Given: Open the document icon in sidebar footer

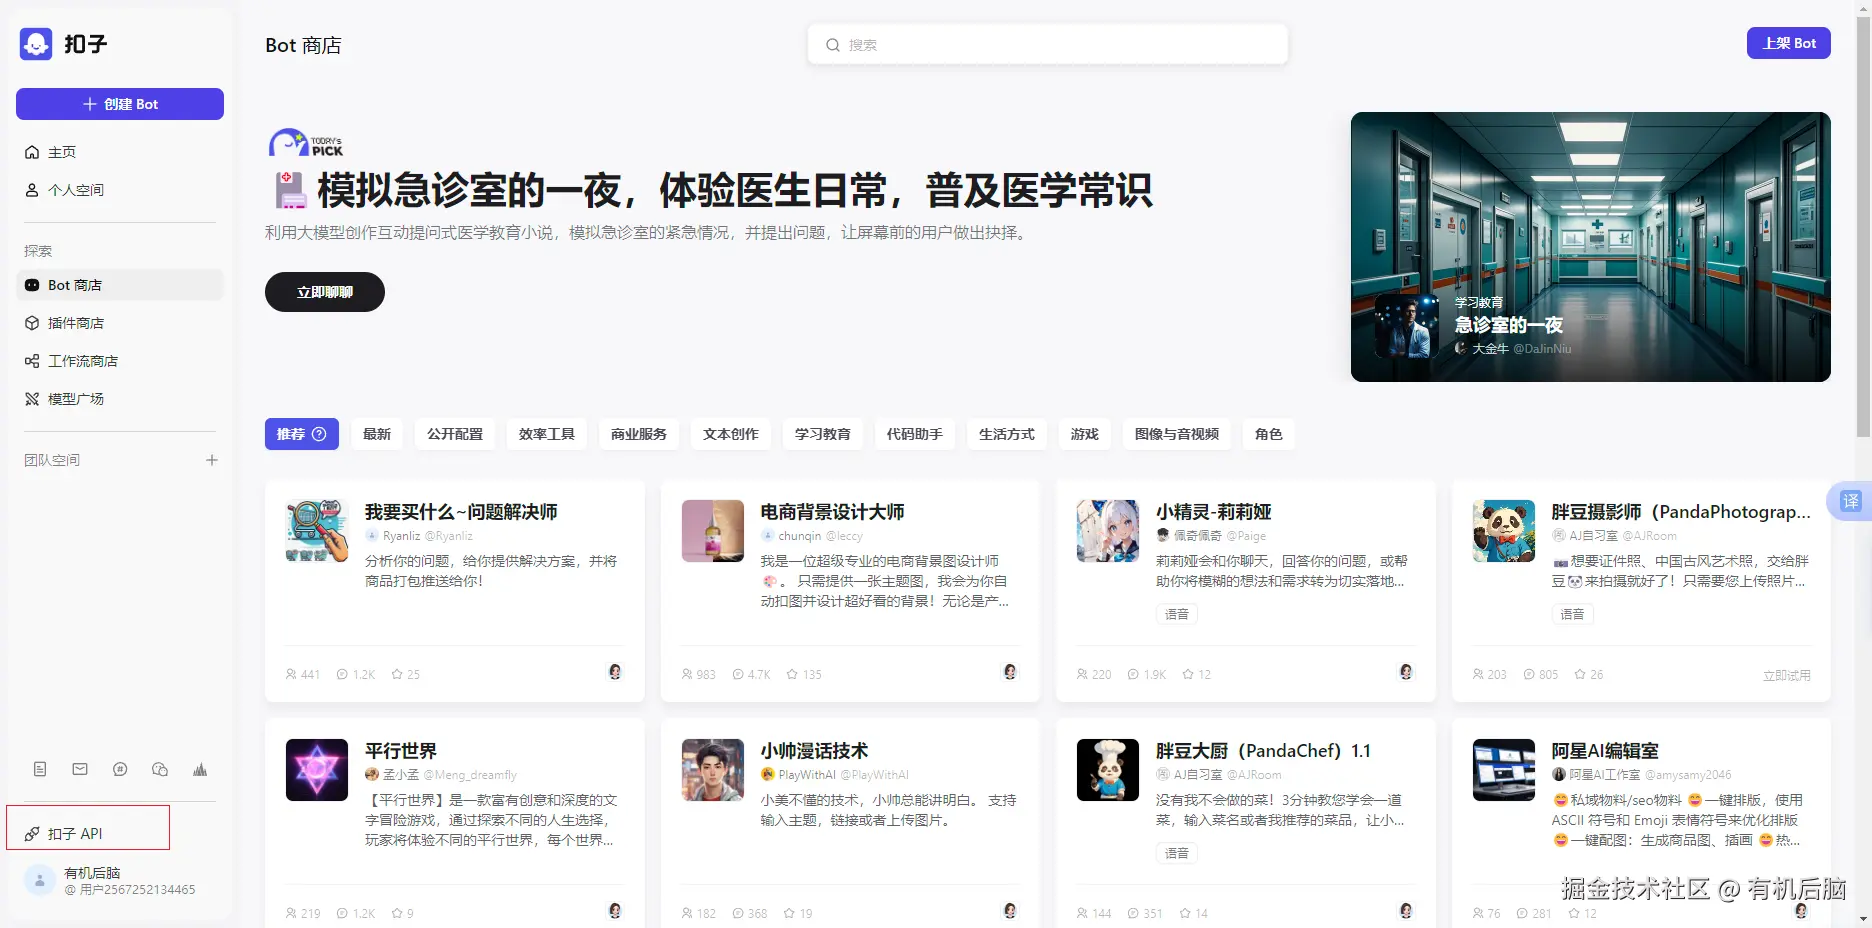Looking at the screenshot, I should click(x=40, y=769).
